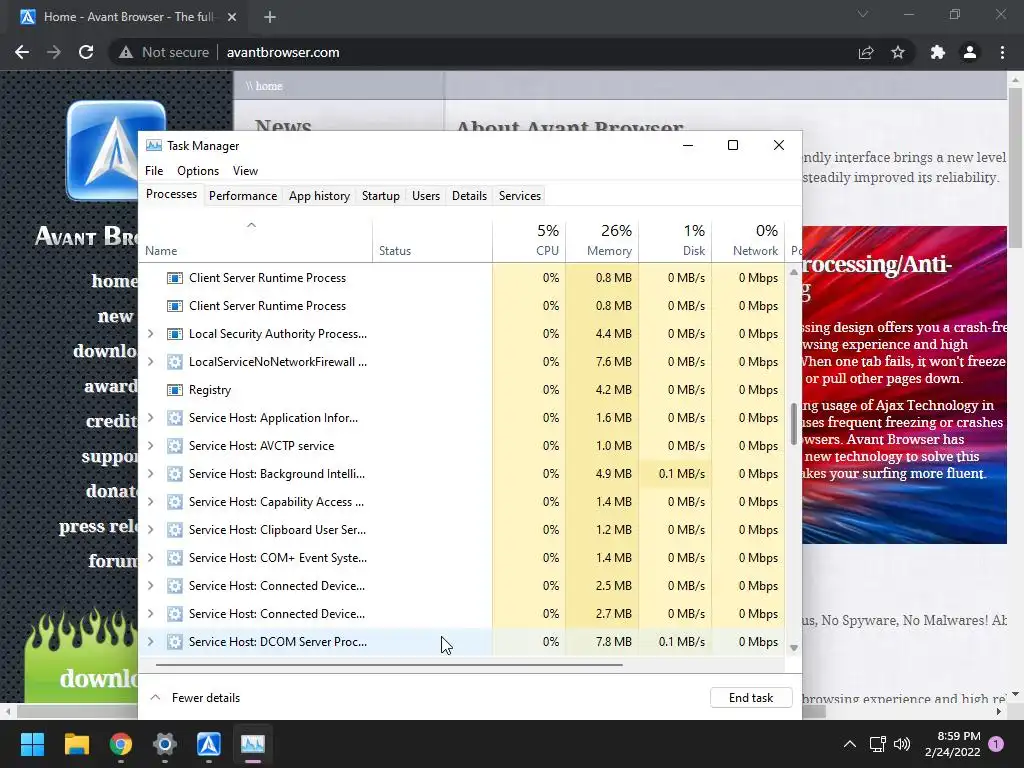Open the notification badge in the tray
Viewport: 1024px width, 768px height.
click(996, 744)
